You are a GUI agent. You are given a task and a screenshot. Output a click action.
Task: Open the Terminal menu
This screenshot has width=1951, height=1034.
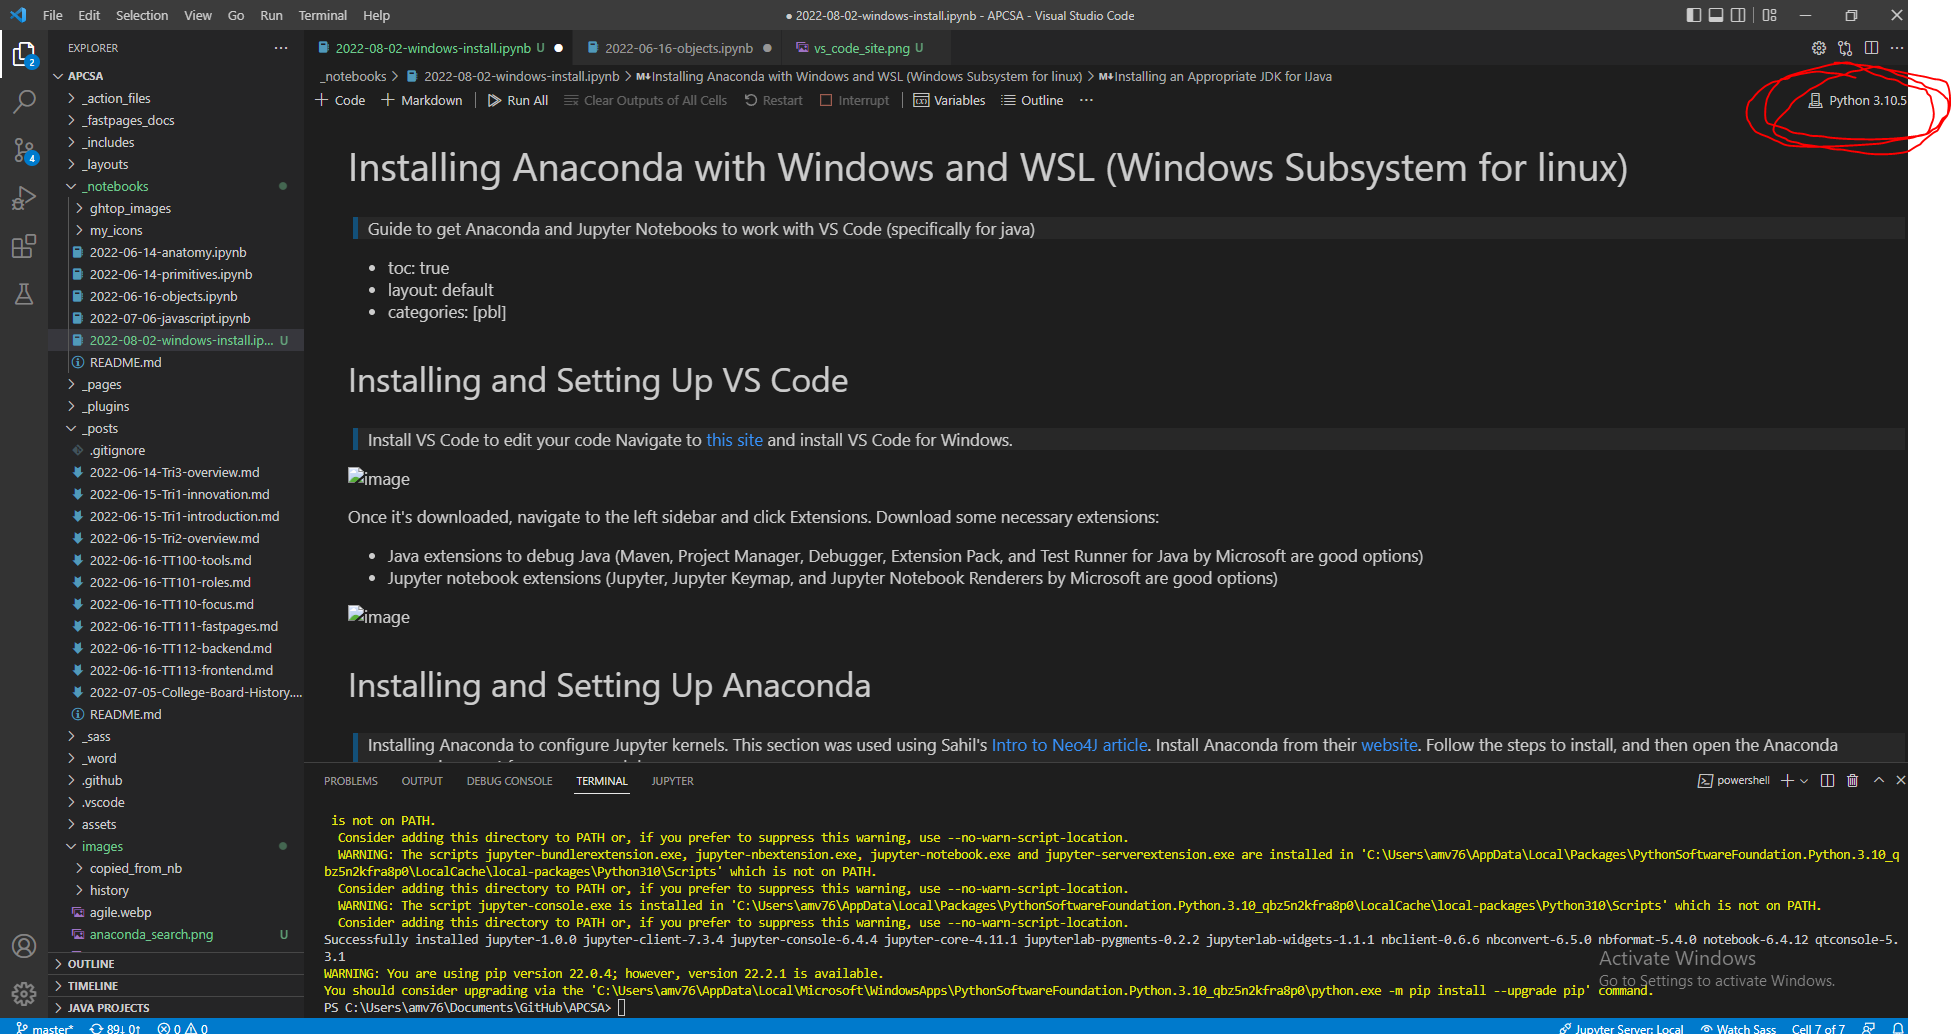pos(322,15)
